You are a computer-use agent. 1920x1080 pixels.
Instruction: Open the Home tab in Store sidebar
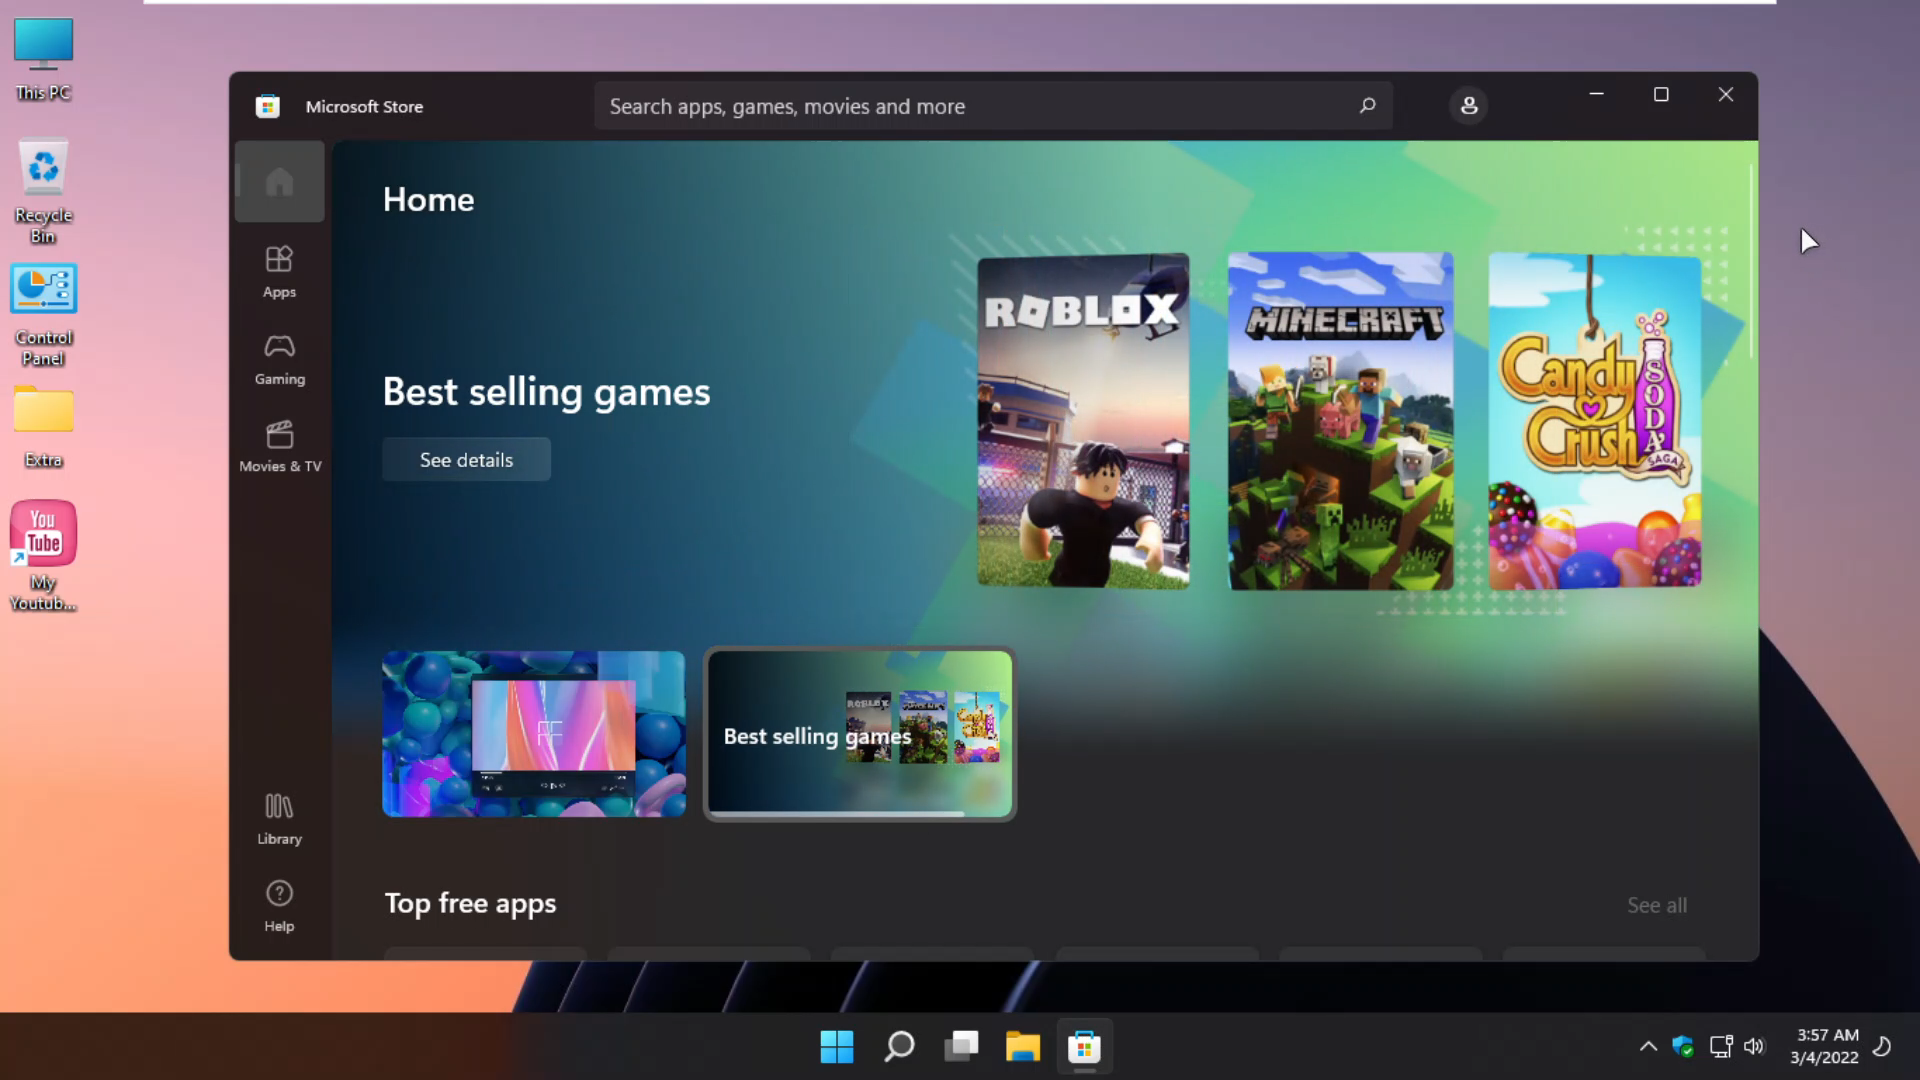click(x=279, y=181)
